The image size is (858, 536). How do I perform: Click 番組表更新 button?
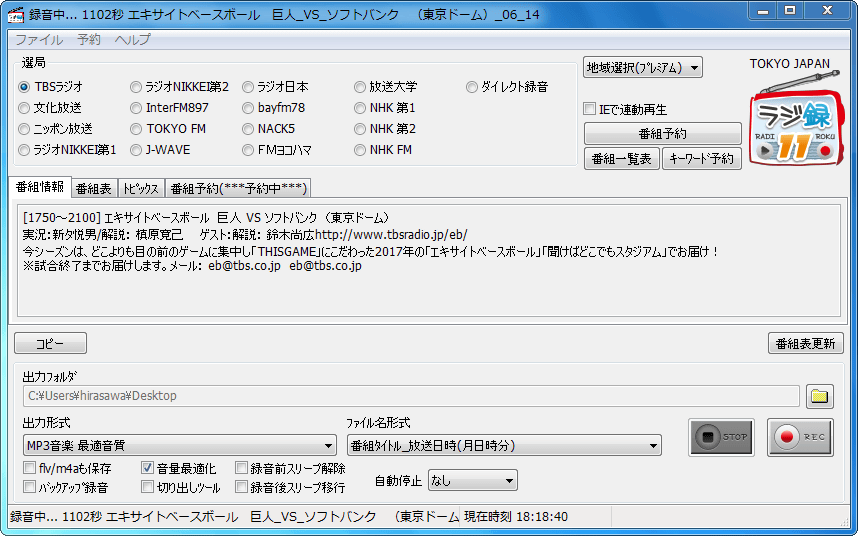tap(805, 343)
